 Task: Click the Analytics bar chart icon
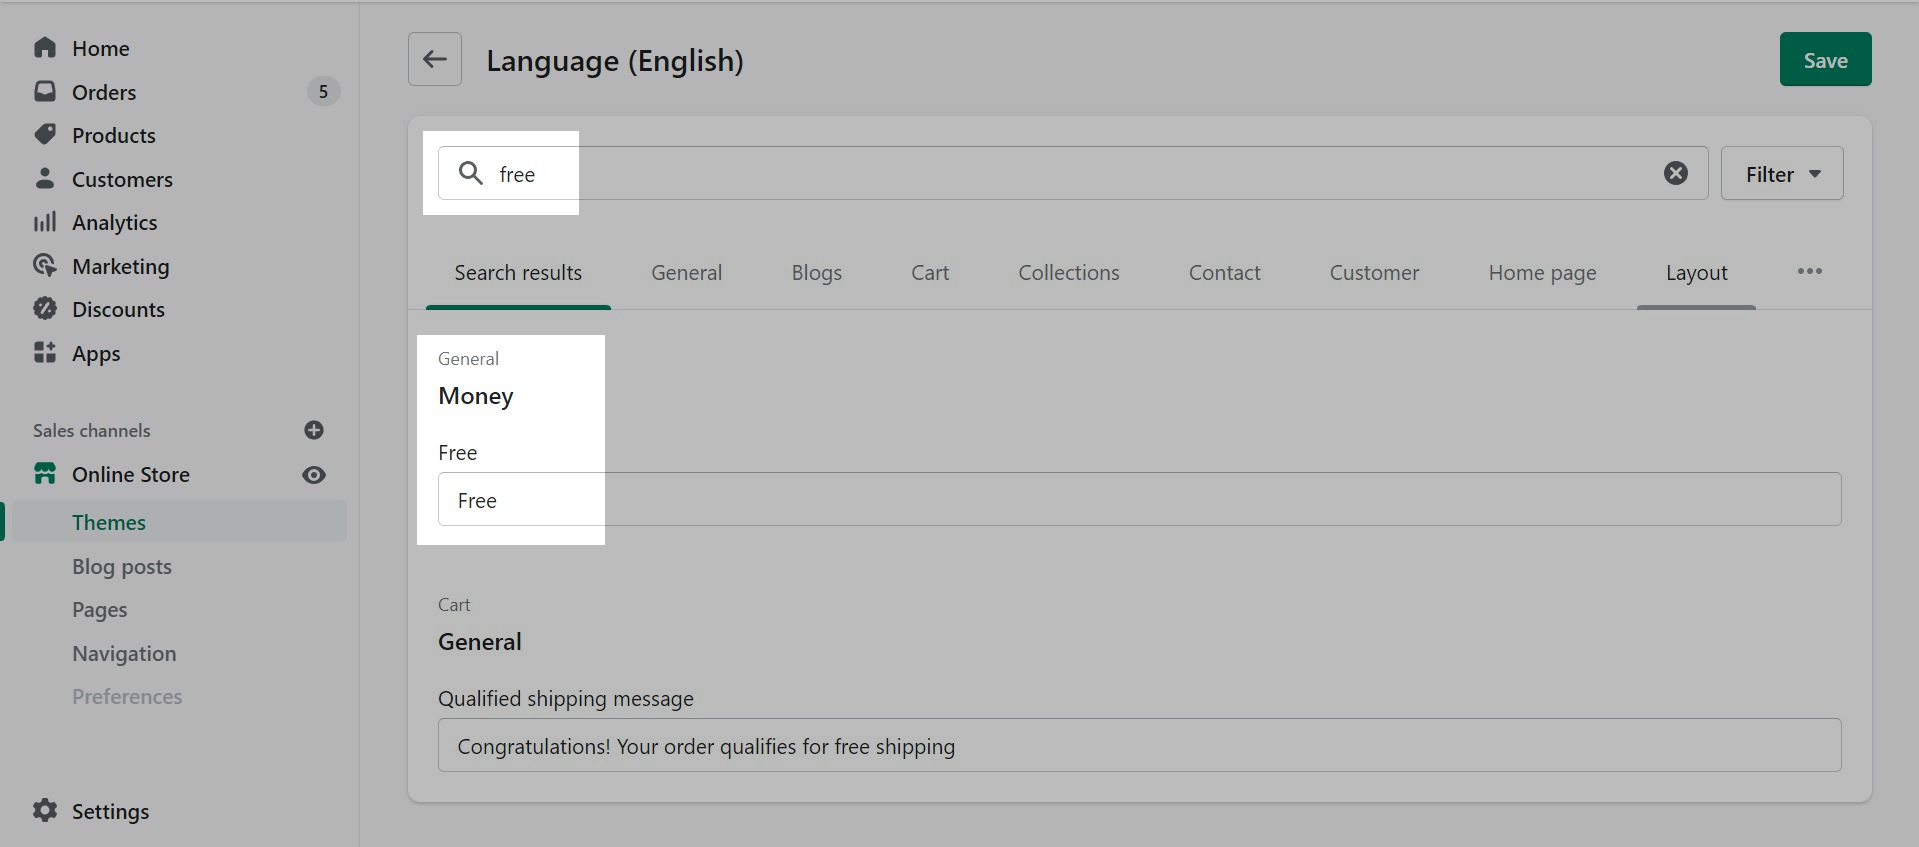click(x=45, y=222)
